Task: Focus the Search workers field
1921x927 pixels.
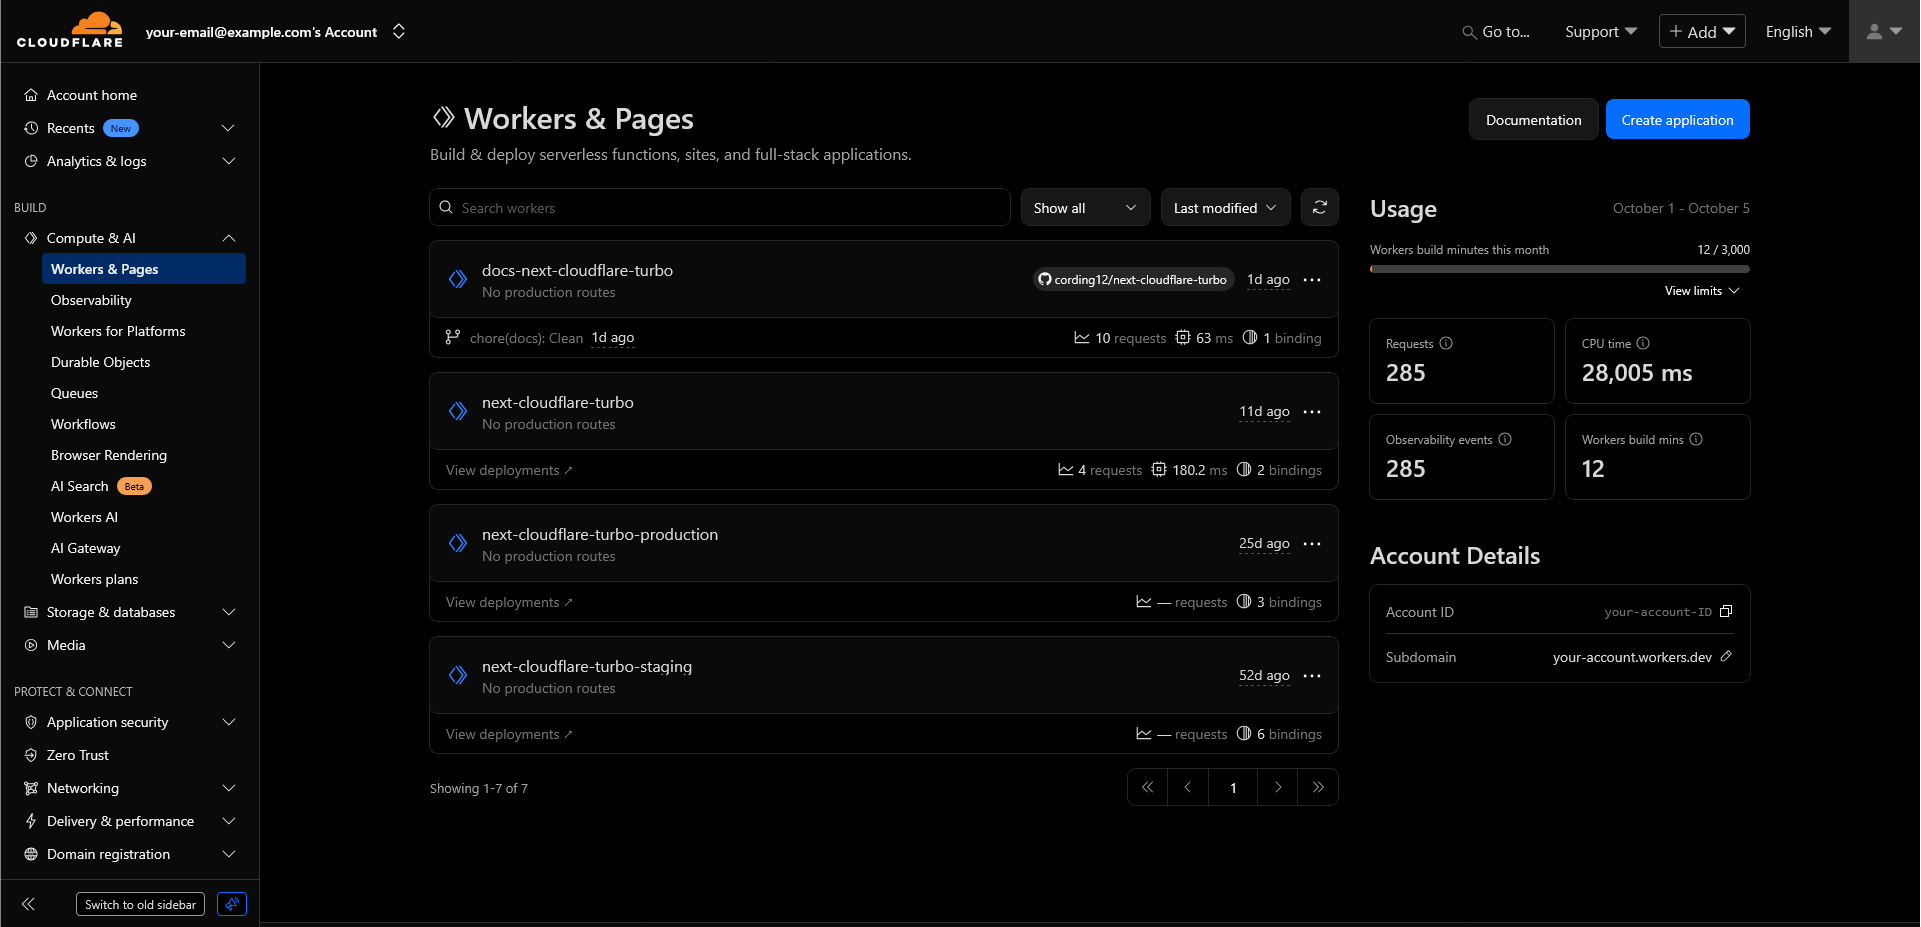Action: (720, 208)
